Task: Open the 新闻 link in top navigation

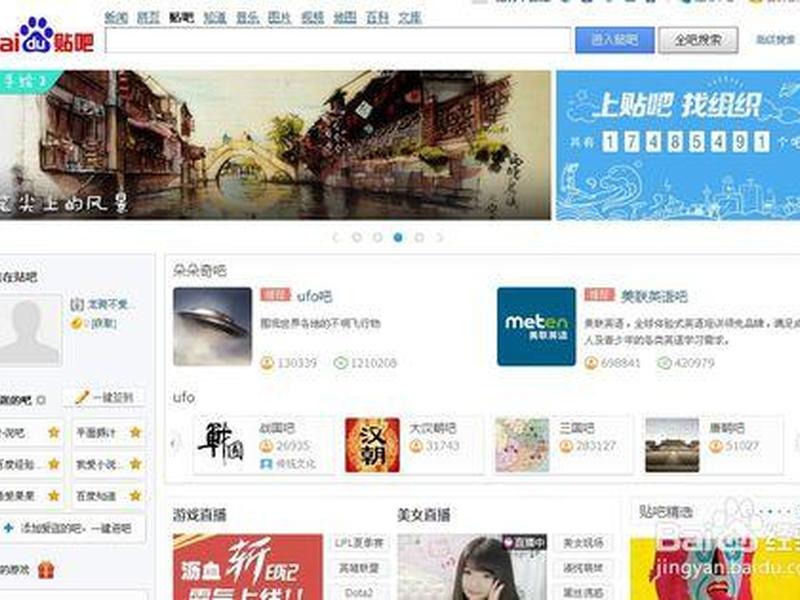Action: [x=116, y=18]
